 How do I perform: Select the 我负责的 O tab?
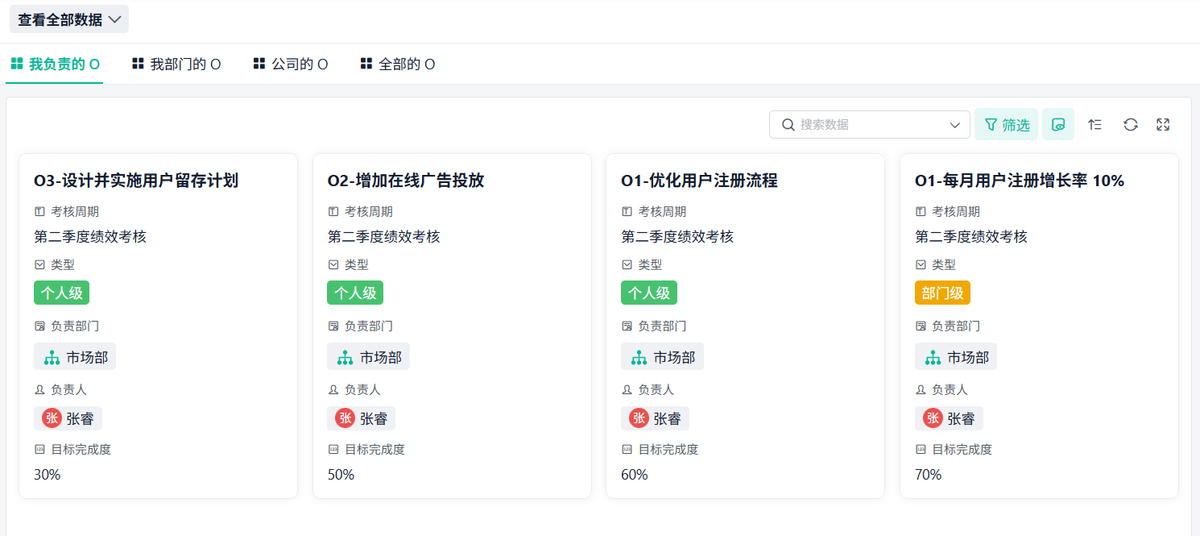(x=55, y=64)
